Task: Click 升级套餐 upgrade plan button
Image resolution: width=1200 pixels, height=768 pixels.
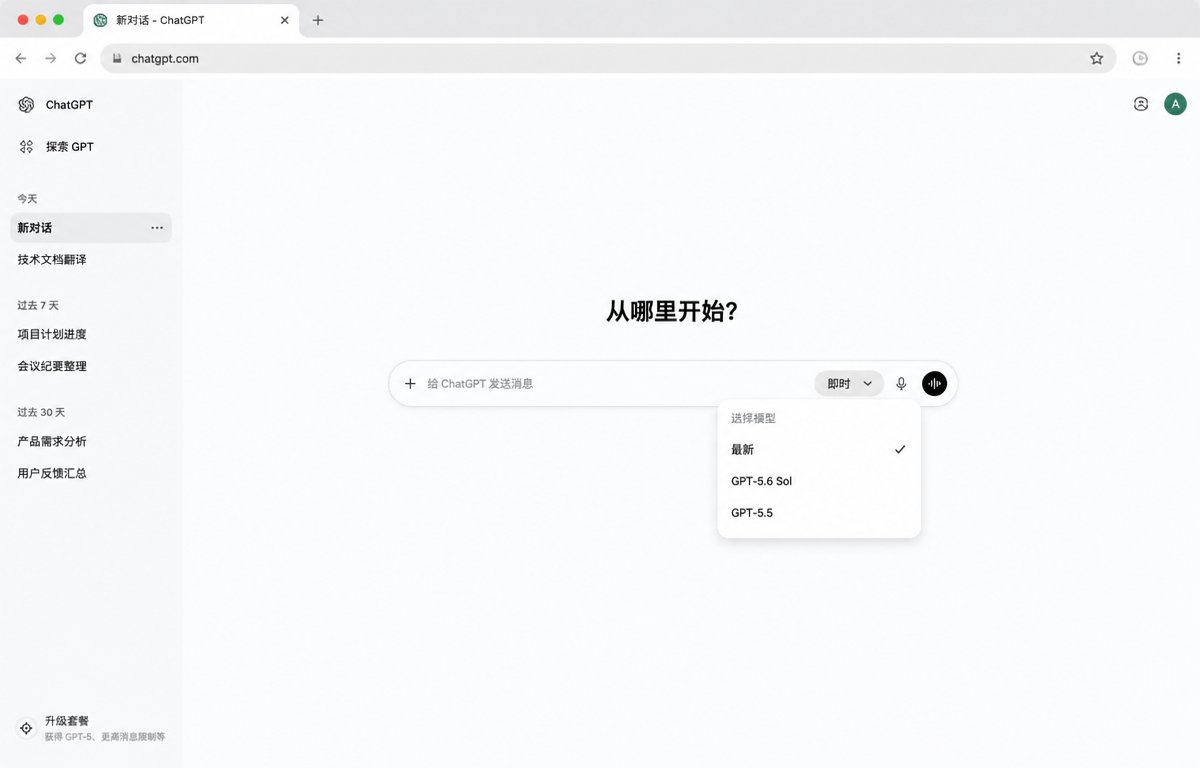Action: click(x=91, y=728)
